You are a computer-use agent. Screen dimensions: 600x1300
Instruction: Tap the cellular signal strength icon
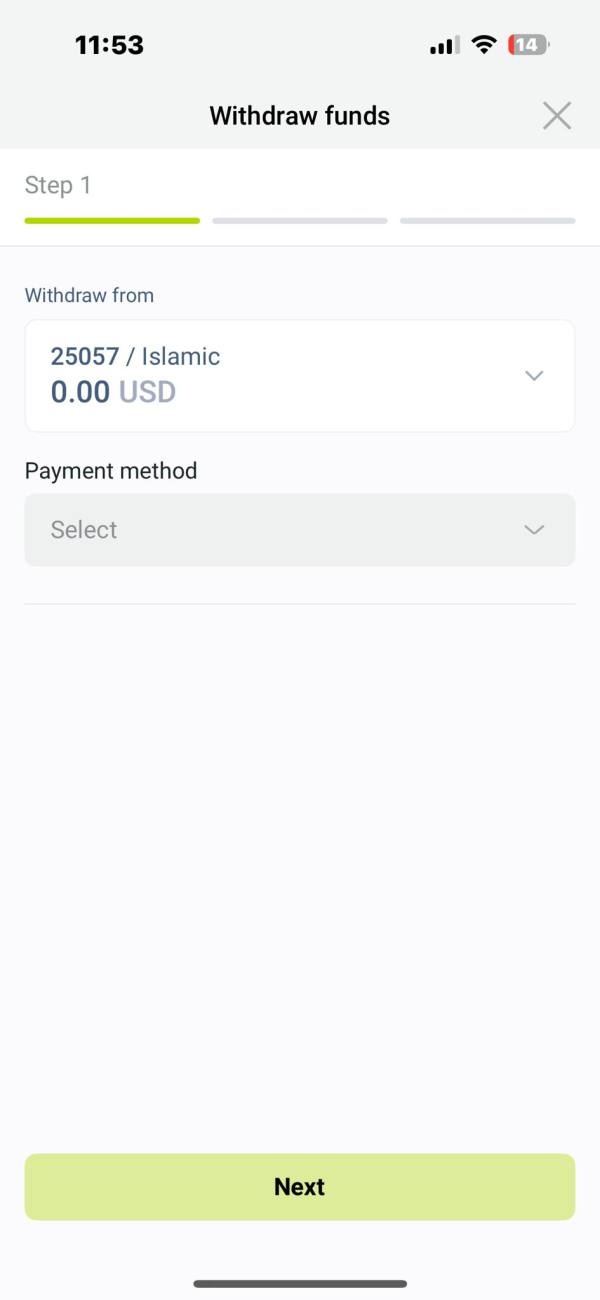point(445,45)
